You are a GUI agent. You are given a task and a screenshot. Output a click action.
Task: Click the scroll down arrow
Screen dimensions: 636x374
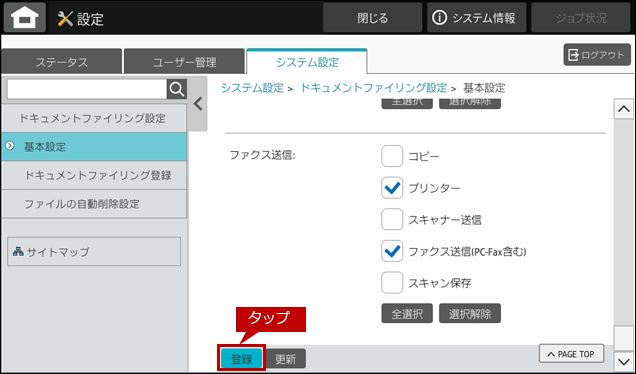click(x=623, y=361)
